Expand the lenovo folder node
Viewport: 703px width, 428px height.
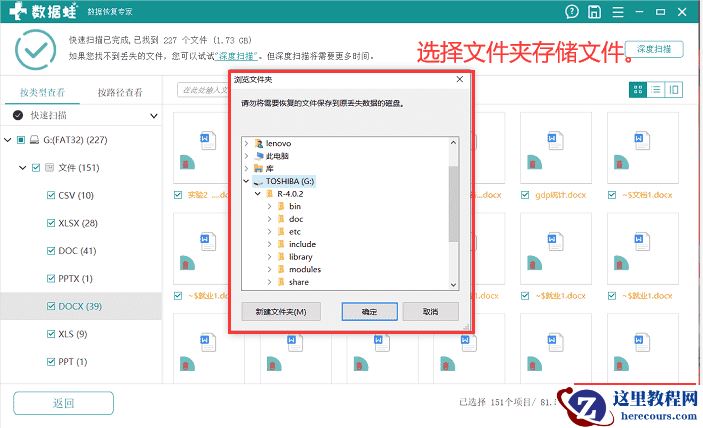pos(246,143)
